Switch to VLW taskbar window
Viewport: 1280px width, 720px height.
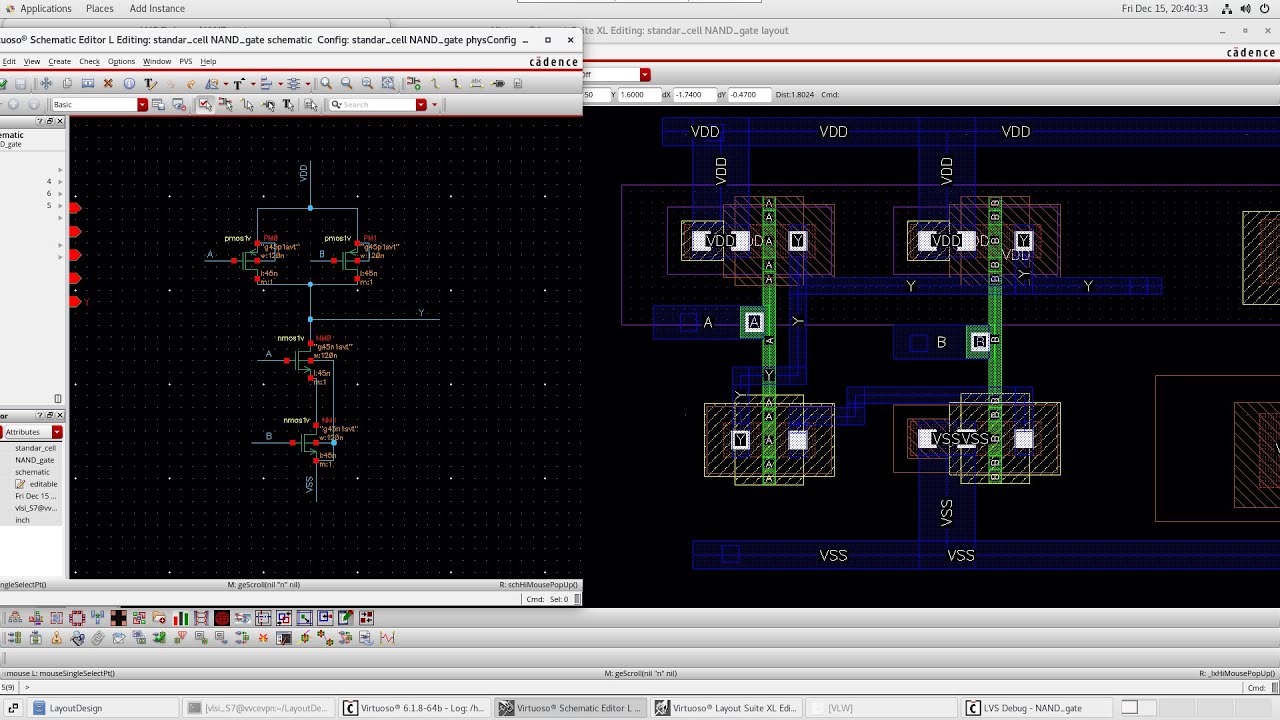(x=880, y=708)
